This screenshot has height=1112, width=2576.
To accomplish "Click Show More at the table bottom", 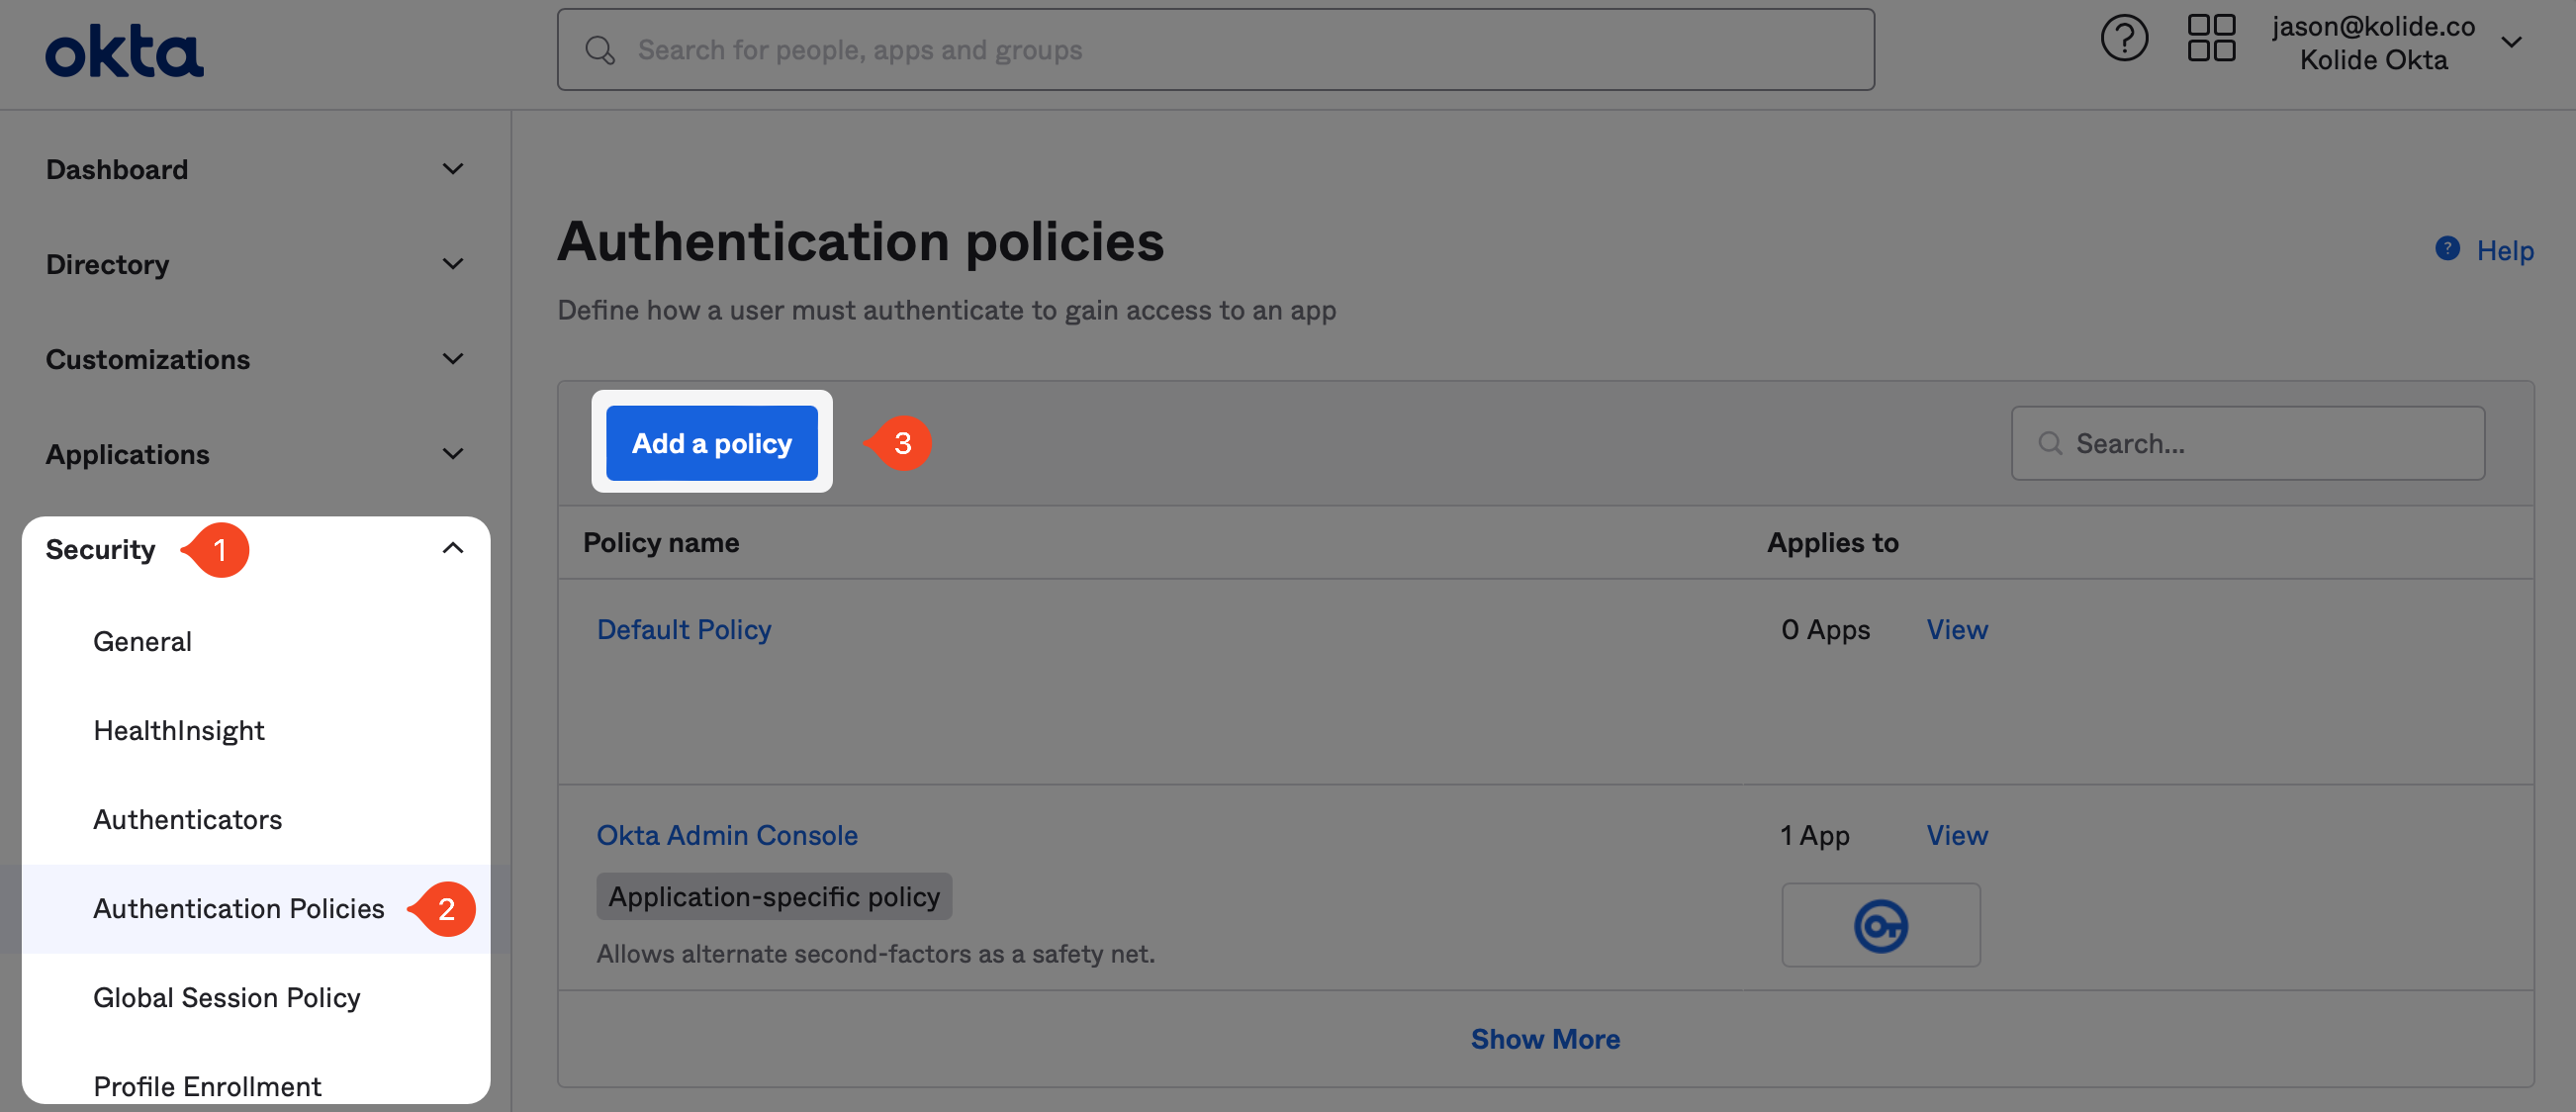I will click(1545, 1039).
